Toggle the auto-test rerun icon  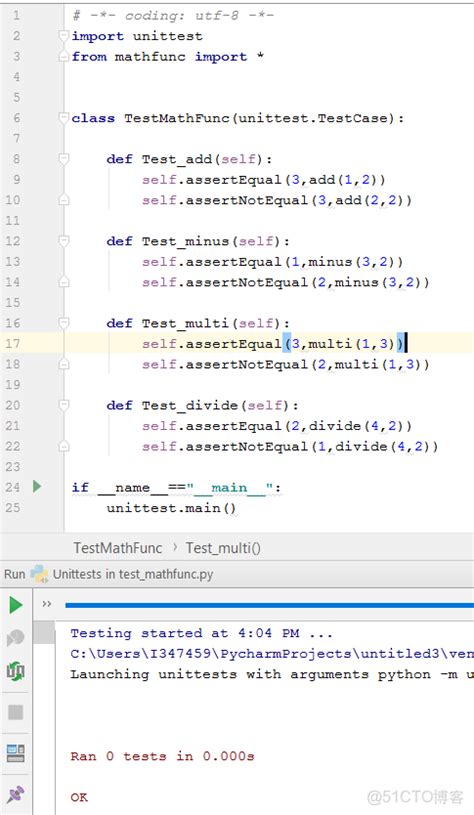(x=16, y=671)
